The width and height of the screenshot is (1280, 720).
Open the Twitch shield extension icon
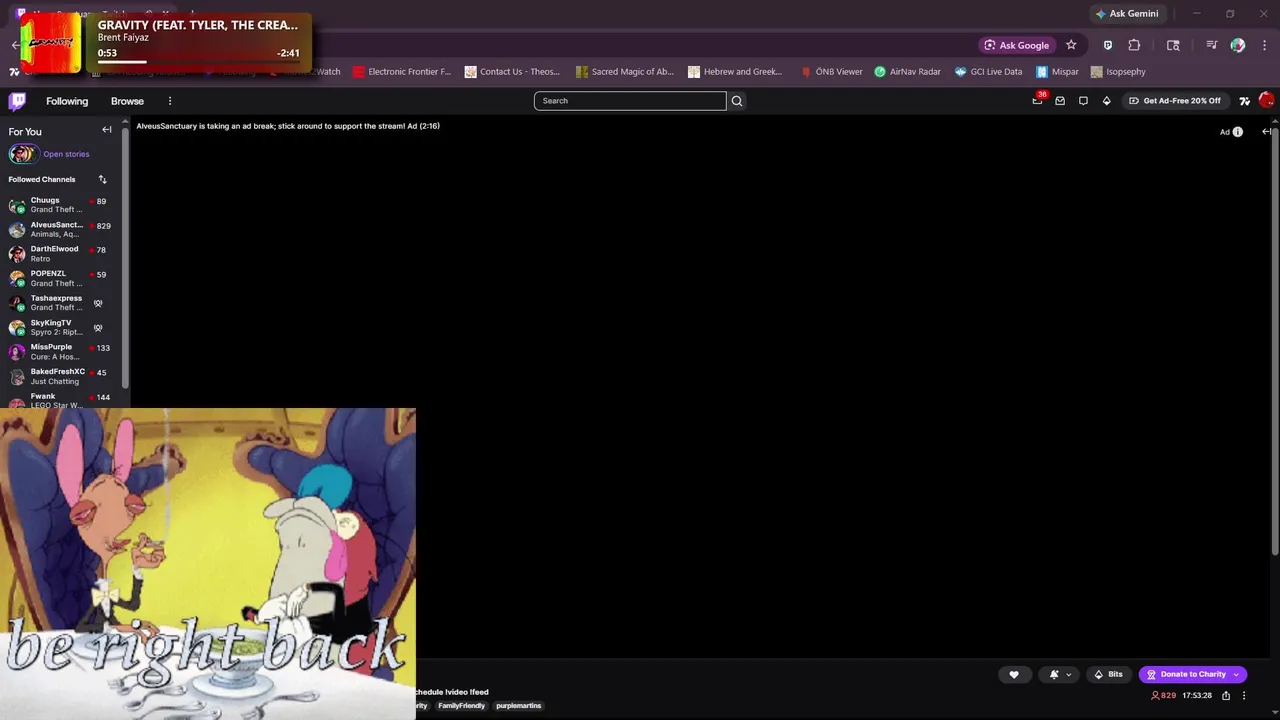click(1107, 45)
